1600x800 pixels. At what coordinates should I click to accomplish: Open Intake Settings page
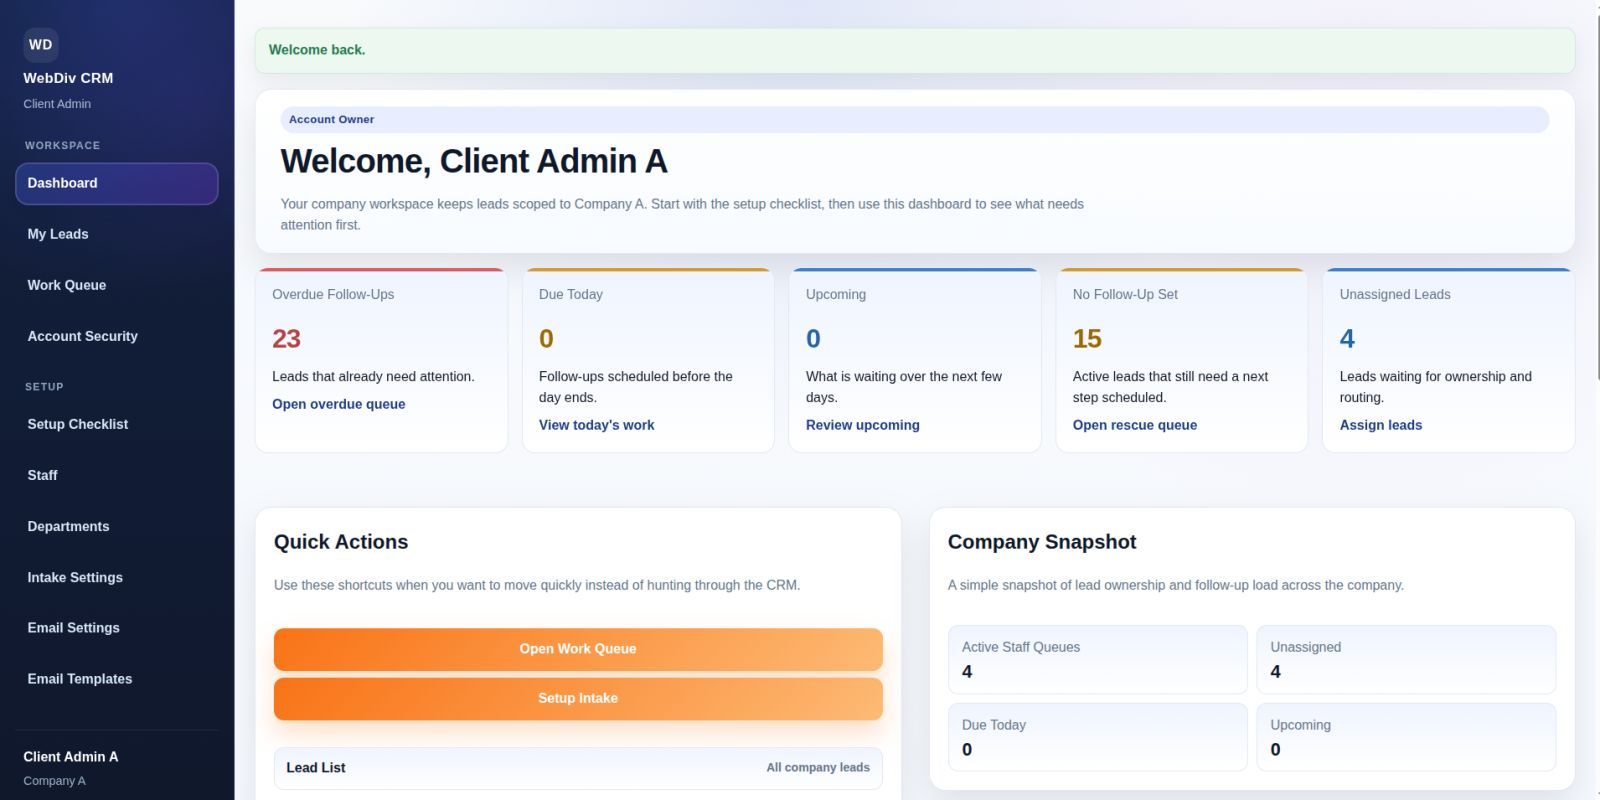point(117,577)
